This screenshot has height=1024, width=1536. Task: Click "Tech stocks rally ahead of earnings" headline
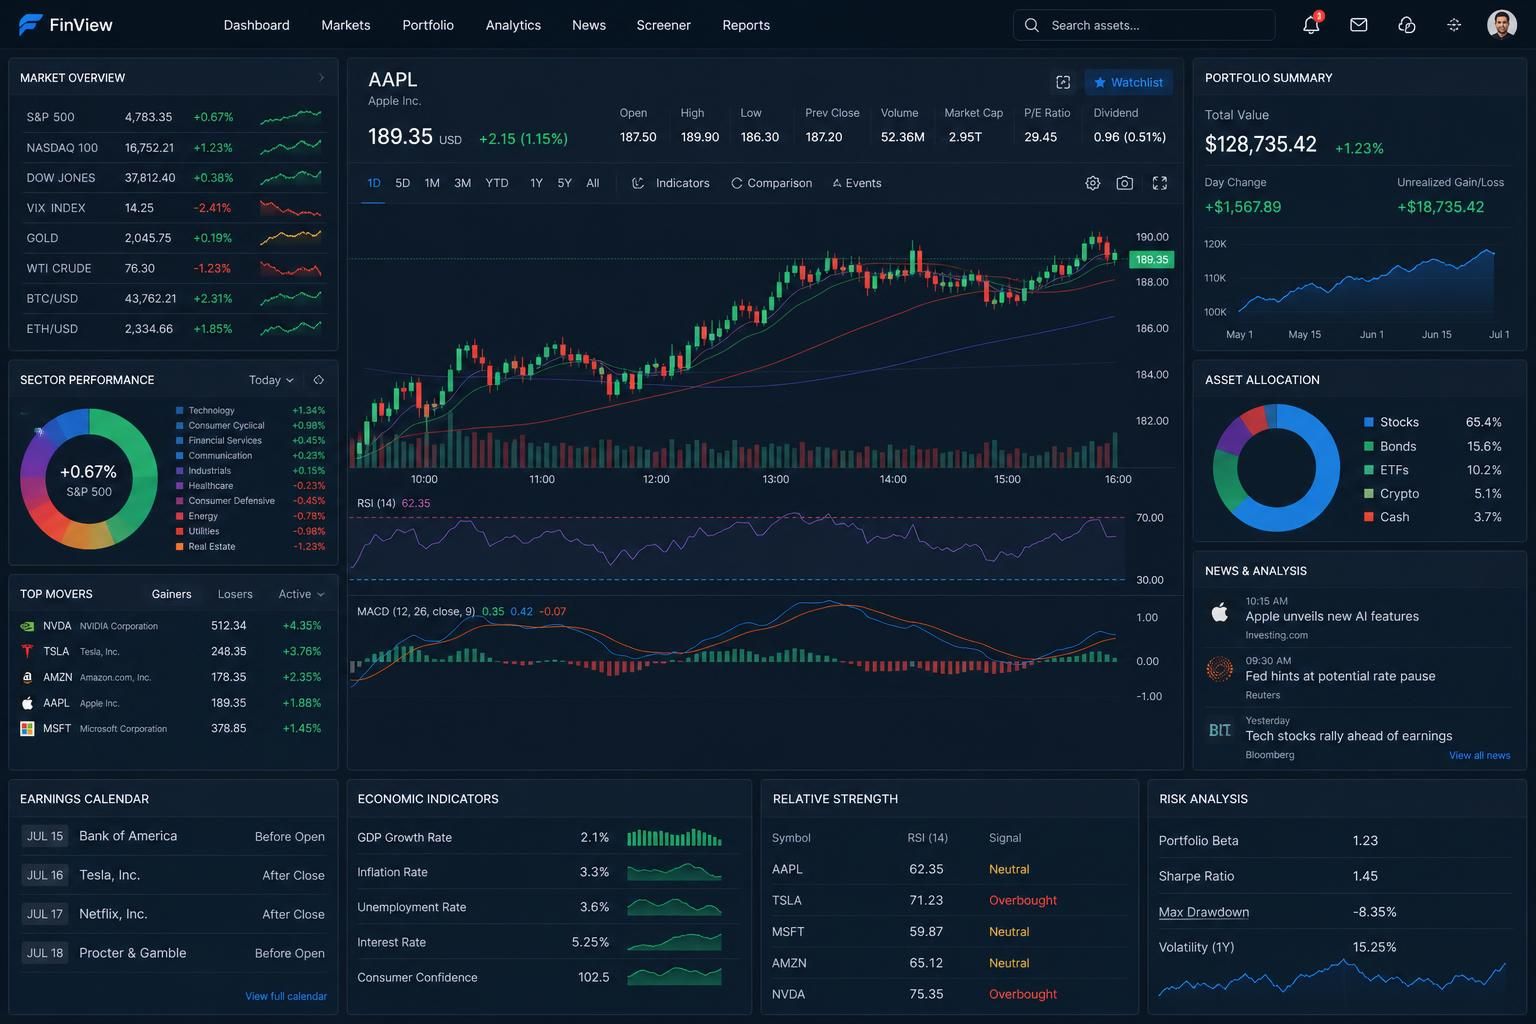coord(1349,736)
